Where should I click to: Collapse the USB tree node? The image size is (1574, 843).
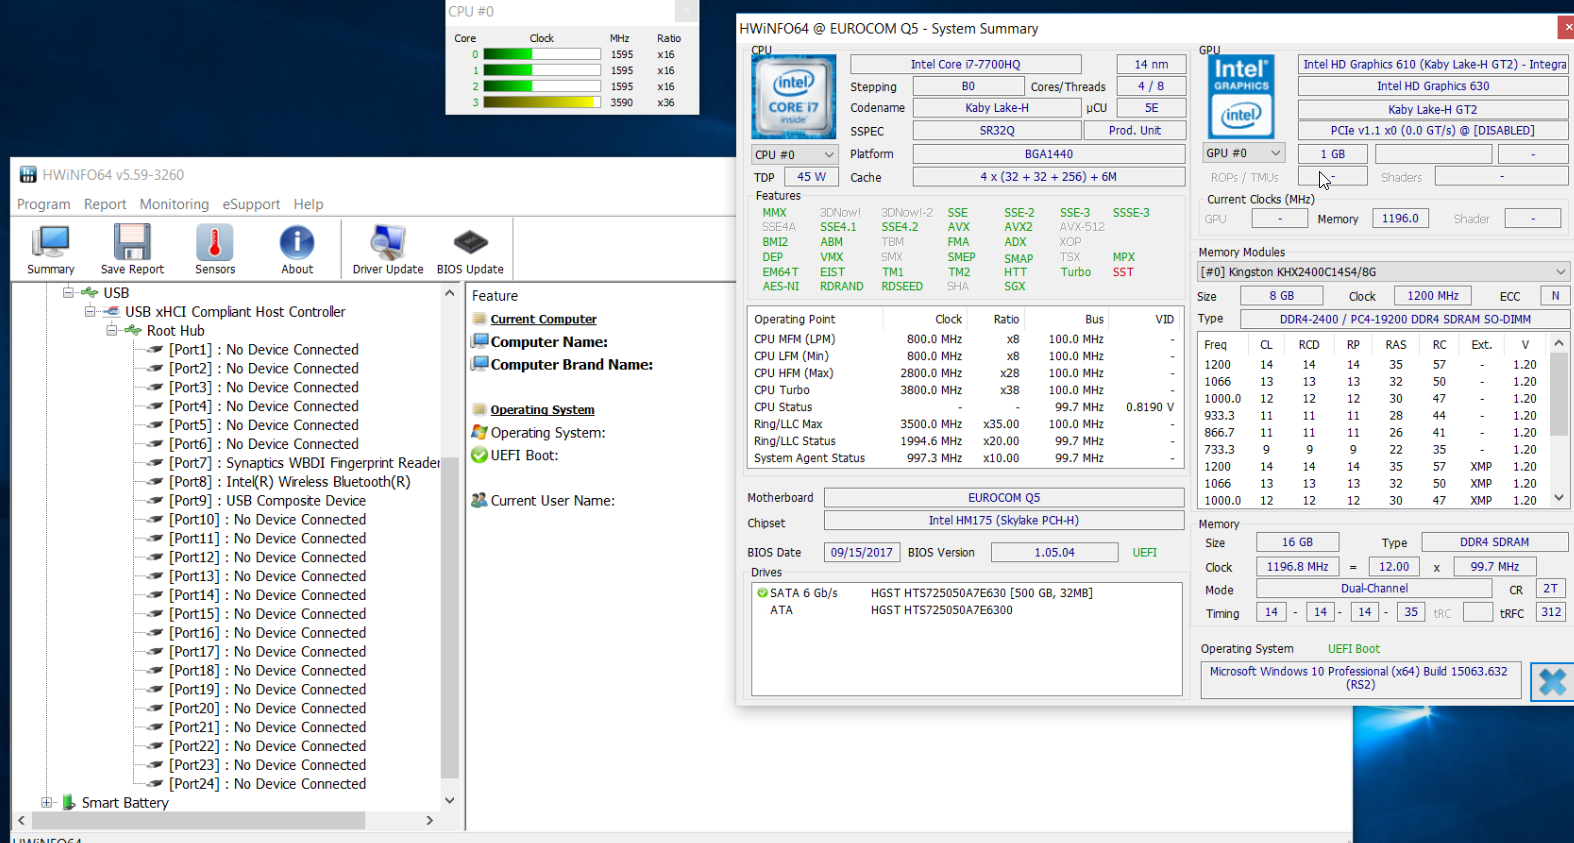tap(68, 293)
